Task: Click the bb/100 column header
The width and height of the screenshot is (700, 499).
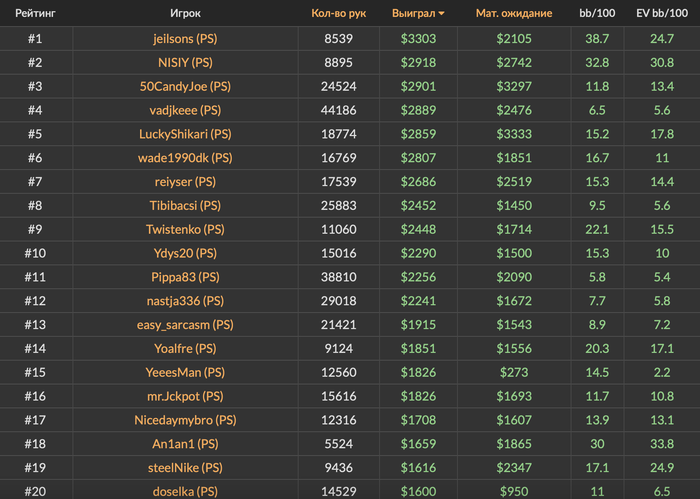Action: point(597,13)
